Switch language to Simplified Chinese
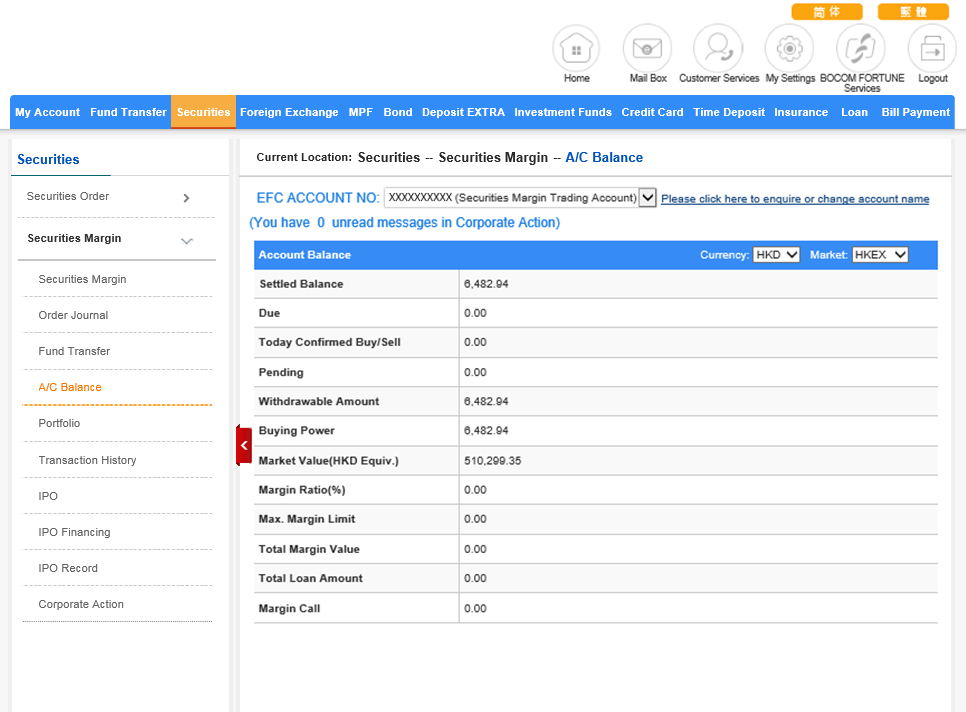966x712 pixels. click(x=826, y=12)
